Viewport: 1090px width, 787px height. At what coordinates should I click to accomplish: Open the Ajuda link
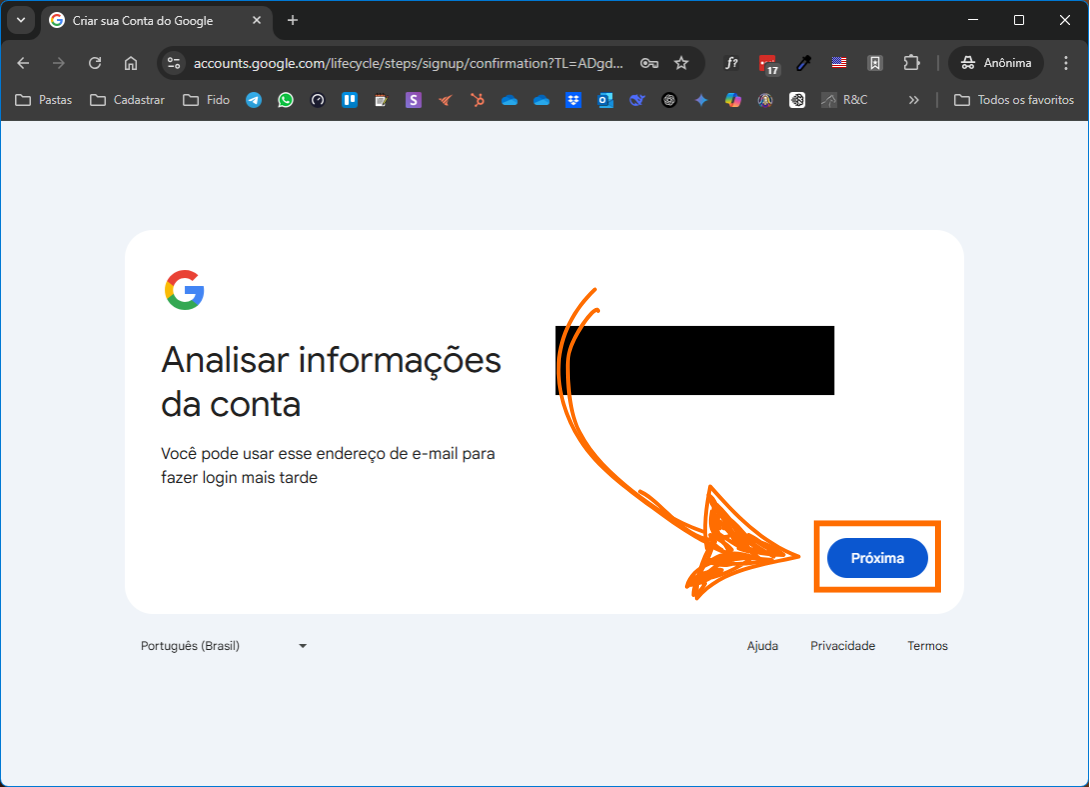tap(762, 646)
